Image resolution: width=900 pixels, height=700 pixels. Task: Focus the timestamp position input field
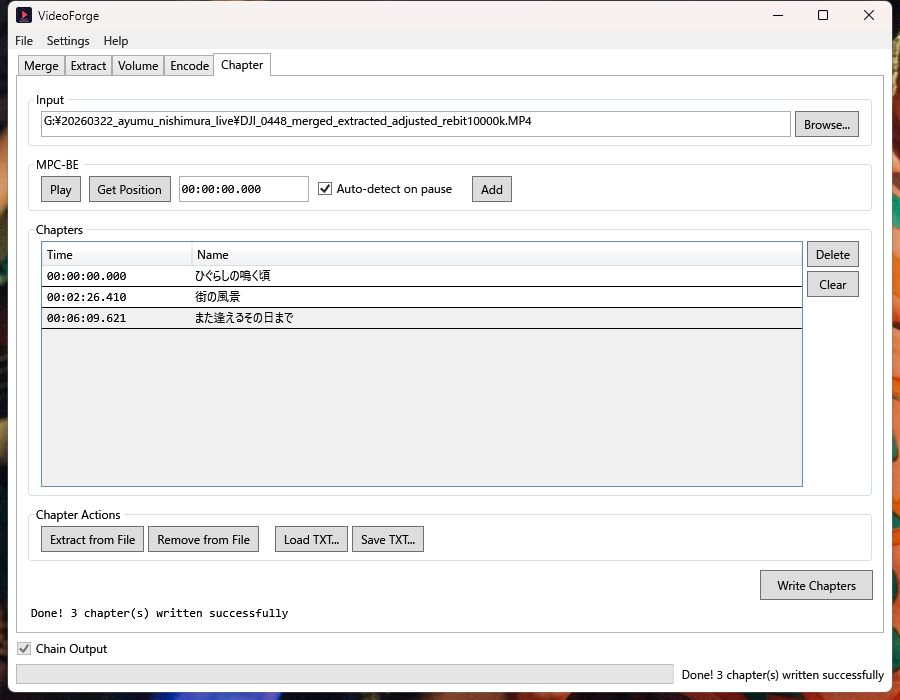[x=243, y=190]
